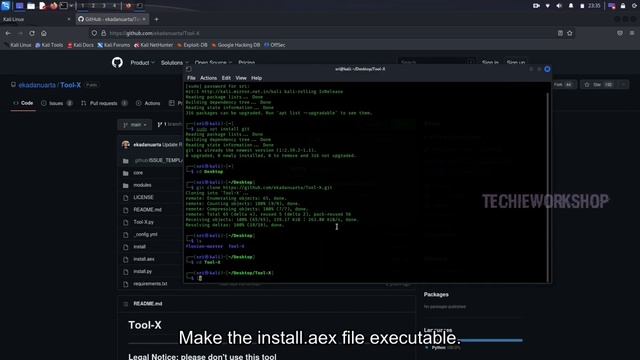Viewport: 640px width, 360px height.
Task: Open the Firefox hamburger menu
Action: [x=632, y=33]
